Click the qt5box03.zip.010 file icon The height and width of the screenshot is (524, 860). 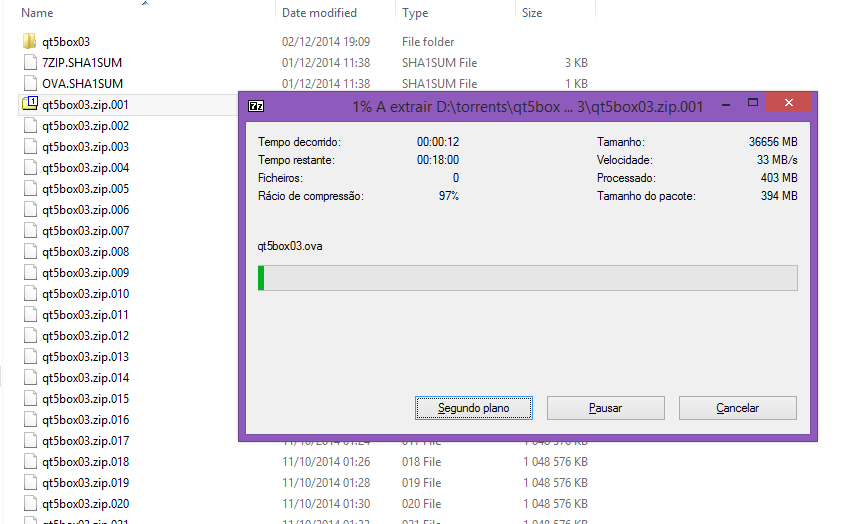[30, 294]
